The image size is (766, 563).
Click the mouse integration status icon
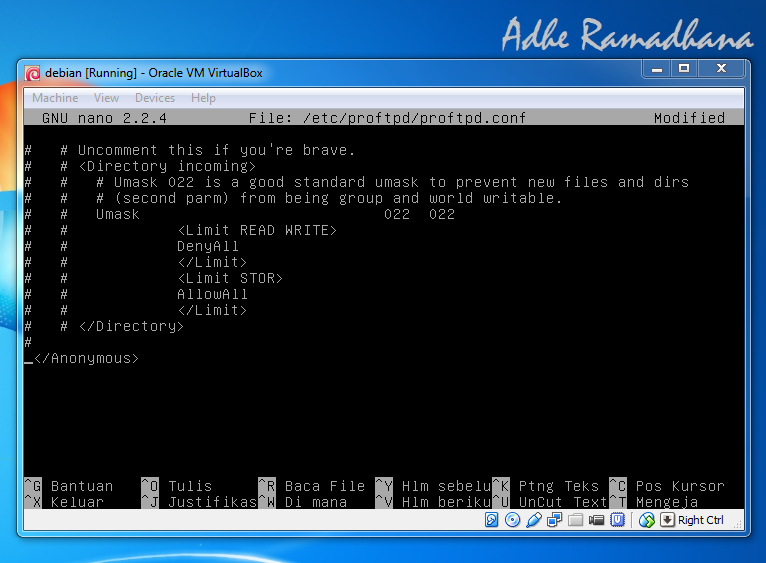pos(647,520)
